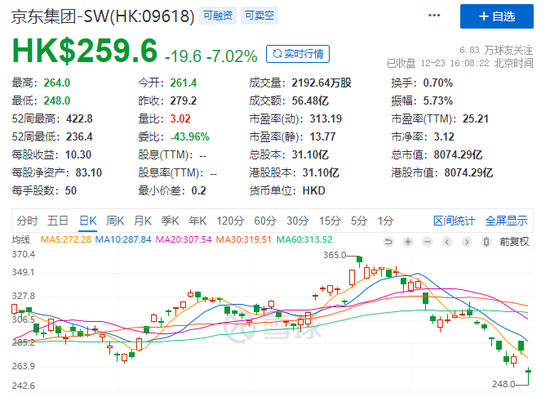550x393 pixels.
Task: Select the 周K weekly chart tab
Action: click(x=115, y=221)
